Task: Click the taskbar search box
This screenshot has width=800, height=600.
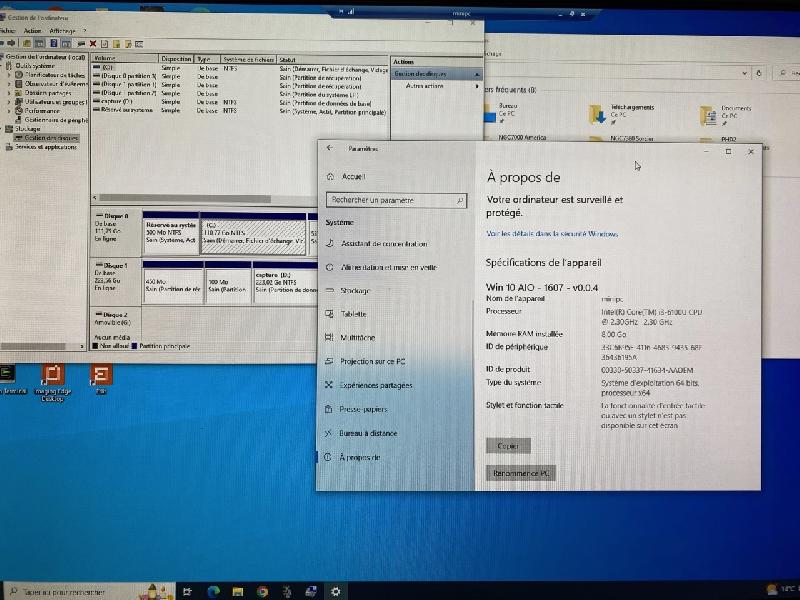Action: [88, 592]
